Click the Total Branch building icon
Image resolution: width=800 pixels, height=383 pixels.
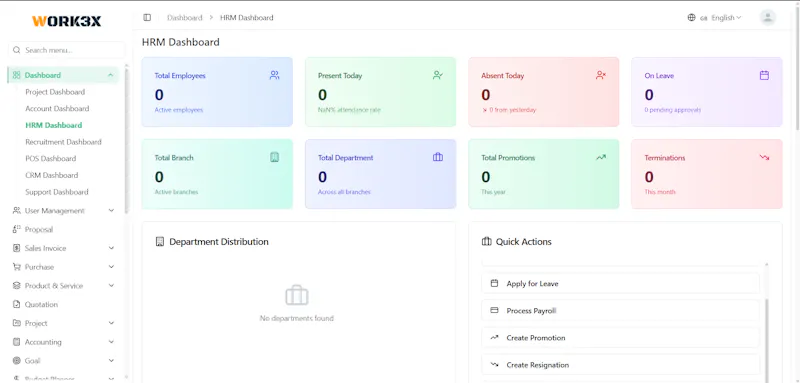(x=274, y=158)
